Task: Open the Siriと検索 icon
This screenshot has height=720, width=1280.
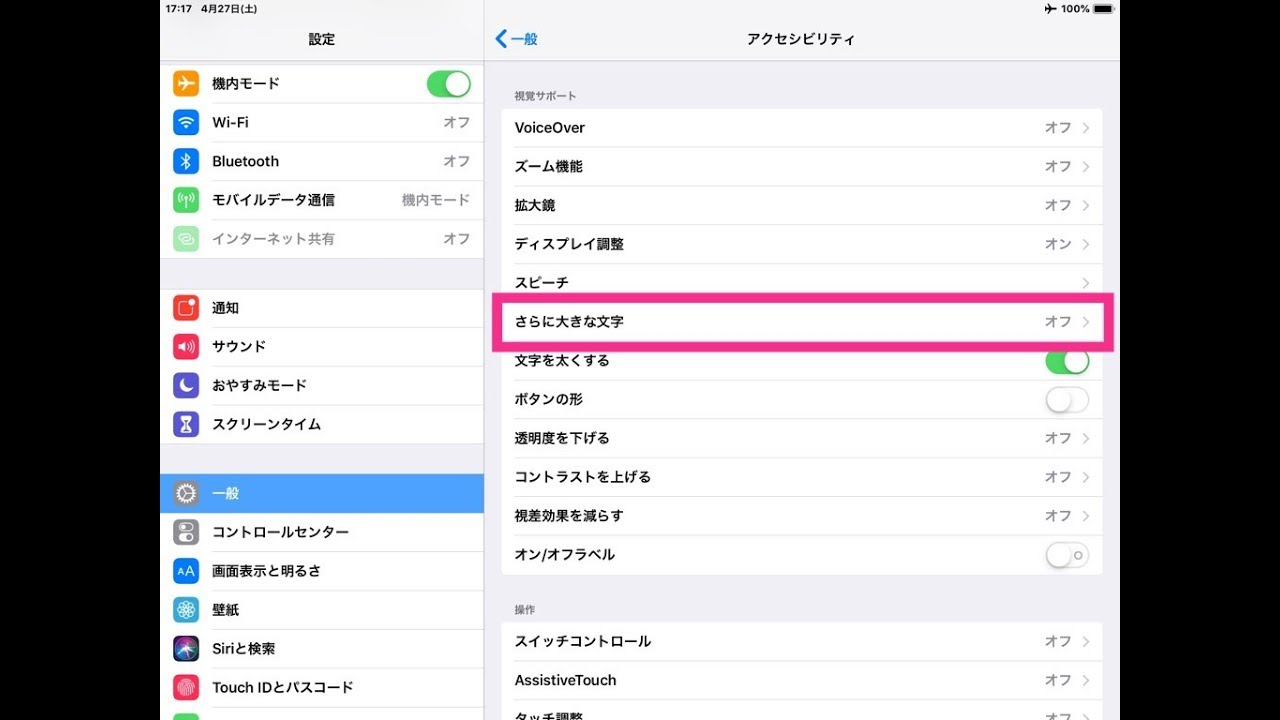Action: point(186,649)
